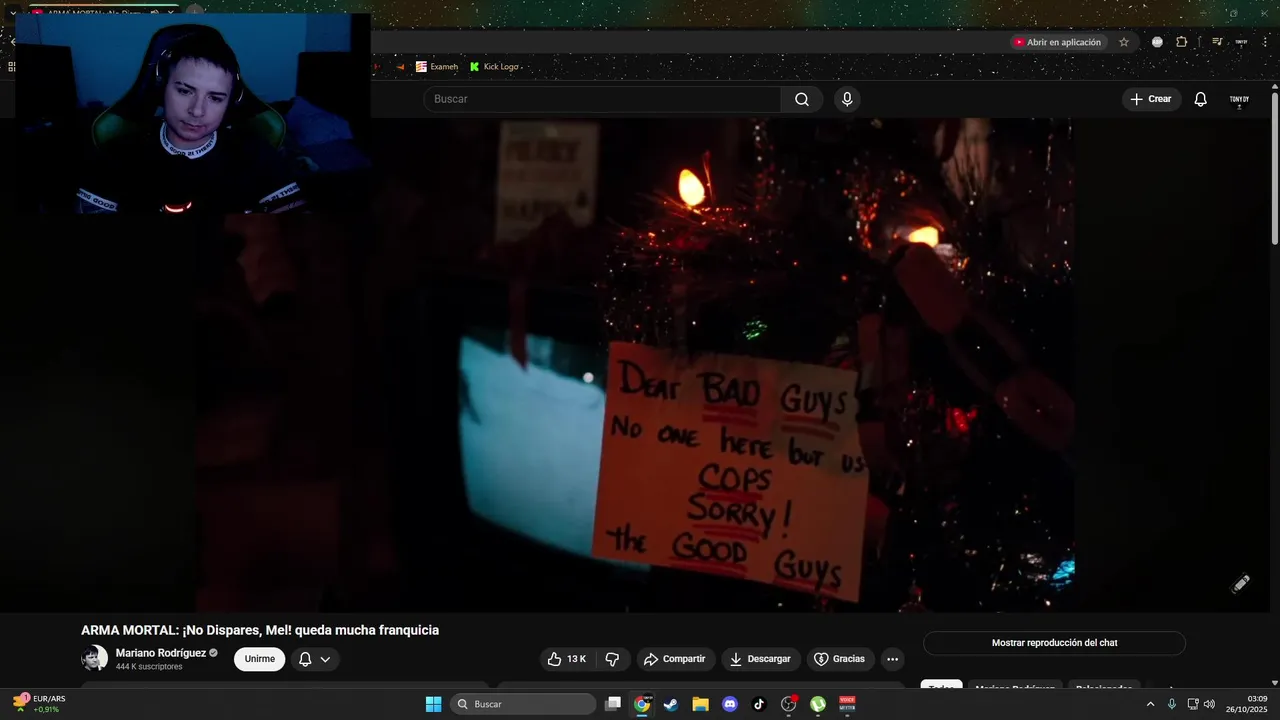Click the YouTube search magnifier button
This screenshot has height=720, width=1280.
[802, 99]
